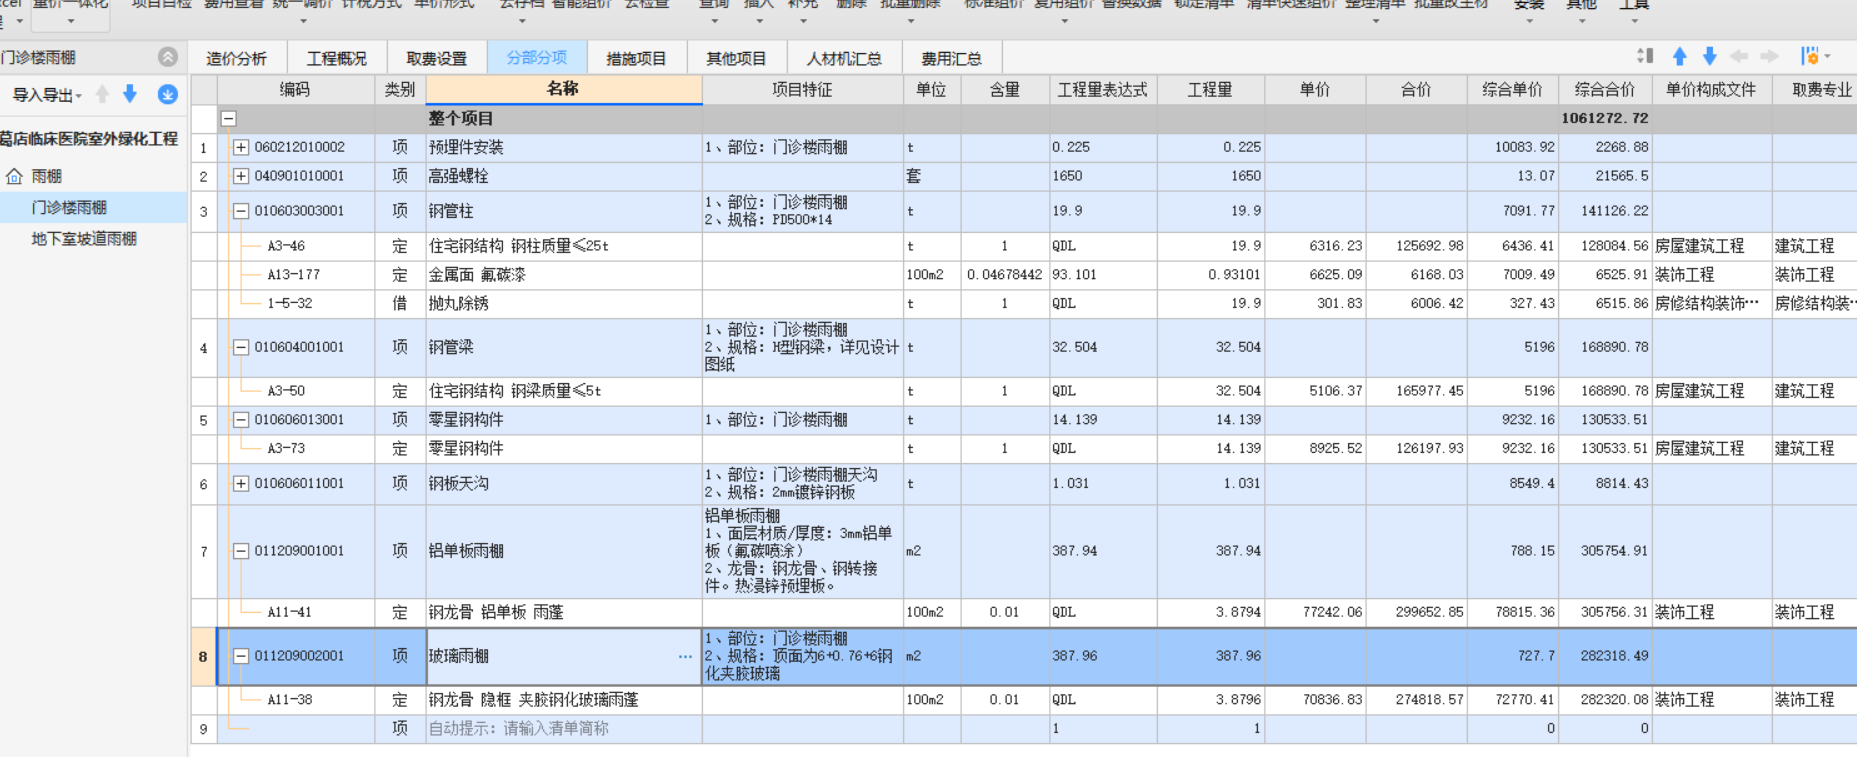Collapse row 011209002001 玻璃雨棚
The image size is (1857, 757).
(241, 656)
